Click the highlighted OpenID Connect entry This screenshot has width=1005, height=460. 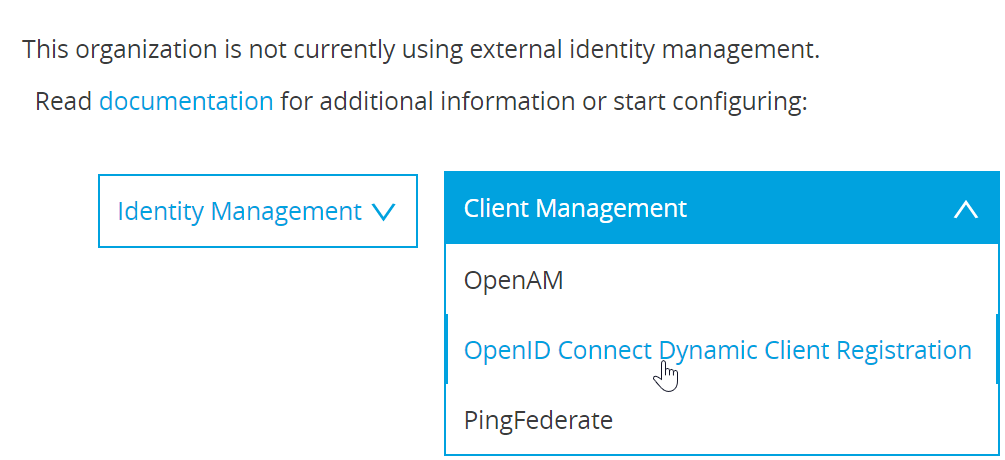[x=717, y=350]
